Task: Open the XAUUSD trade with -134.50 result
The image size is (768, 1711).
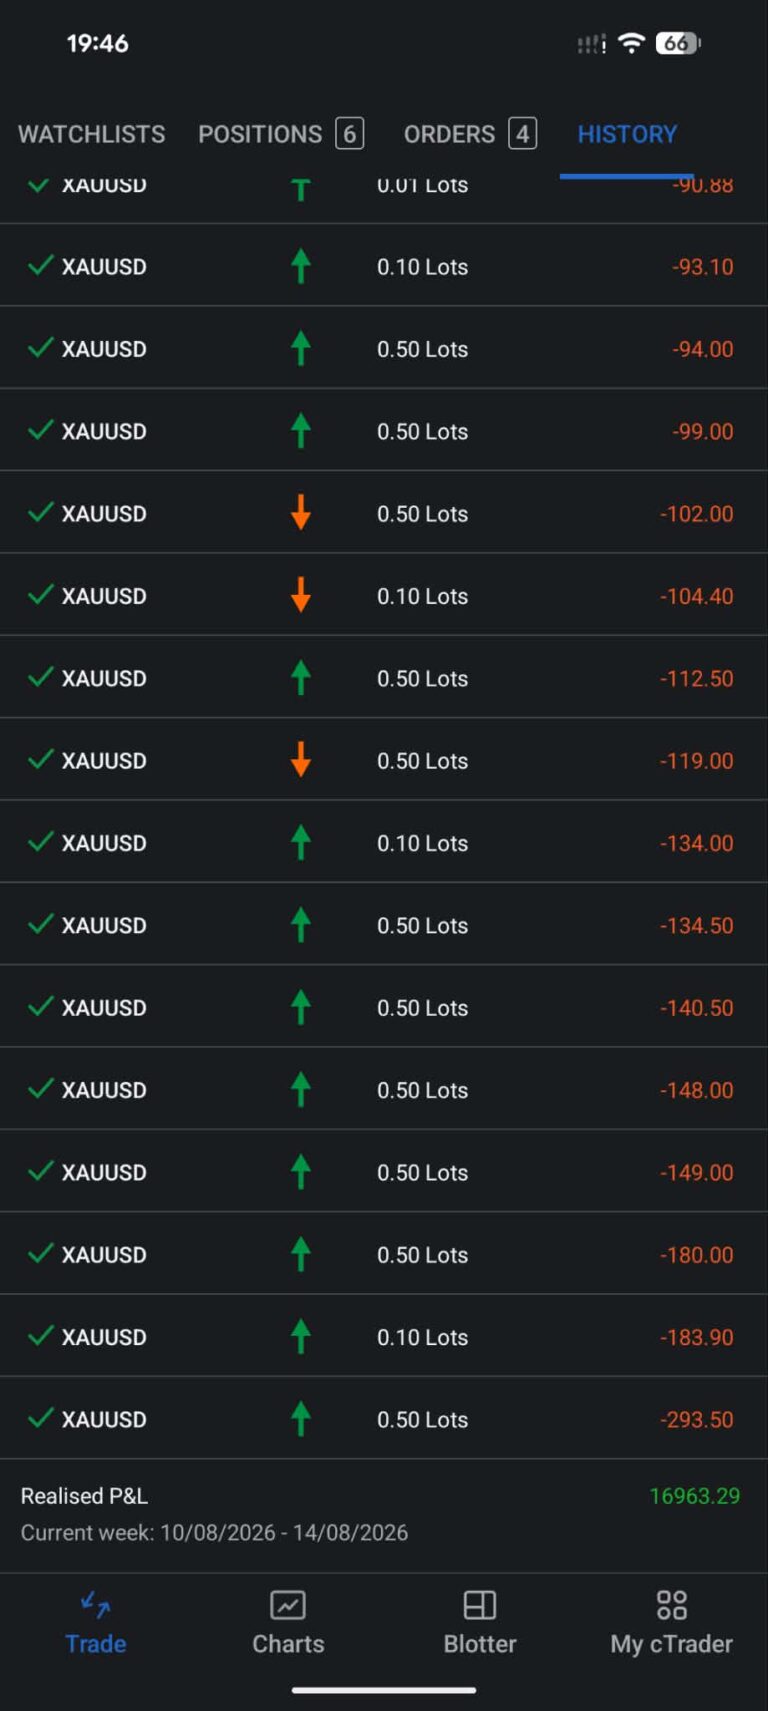Action: click(384, 925)
